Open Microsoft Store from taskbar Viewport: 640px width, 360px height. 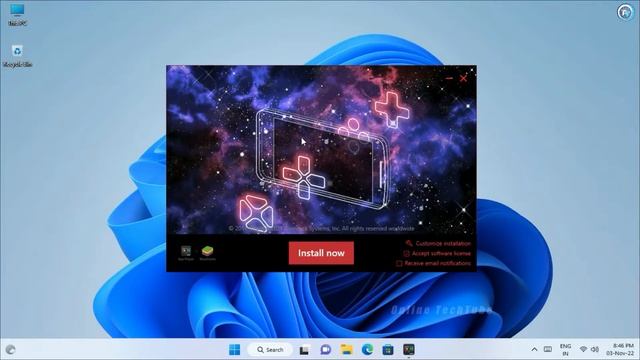(388, 349)
